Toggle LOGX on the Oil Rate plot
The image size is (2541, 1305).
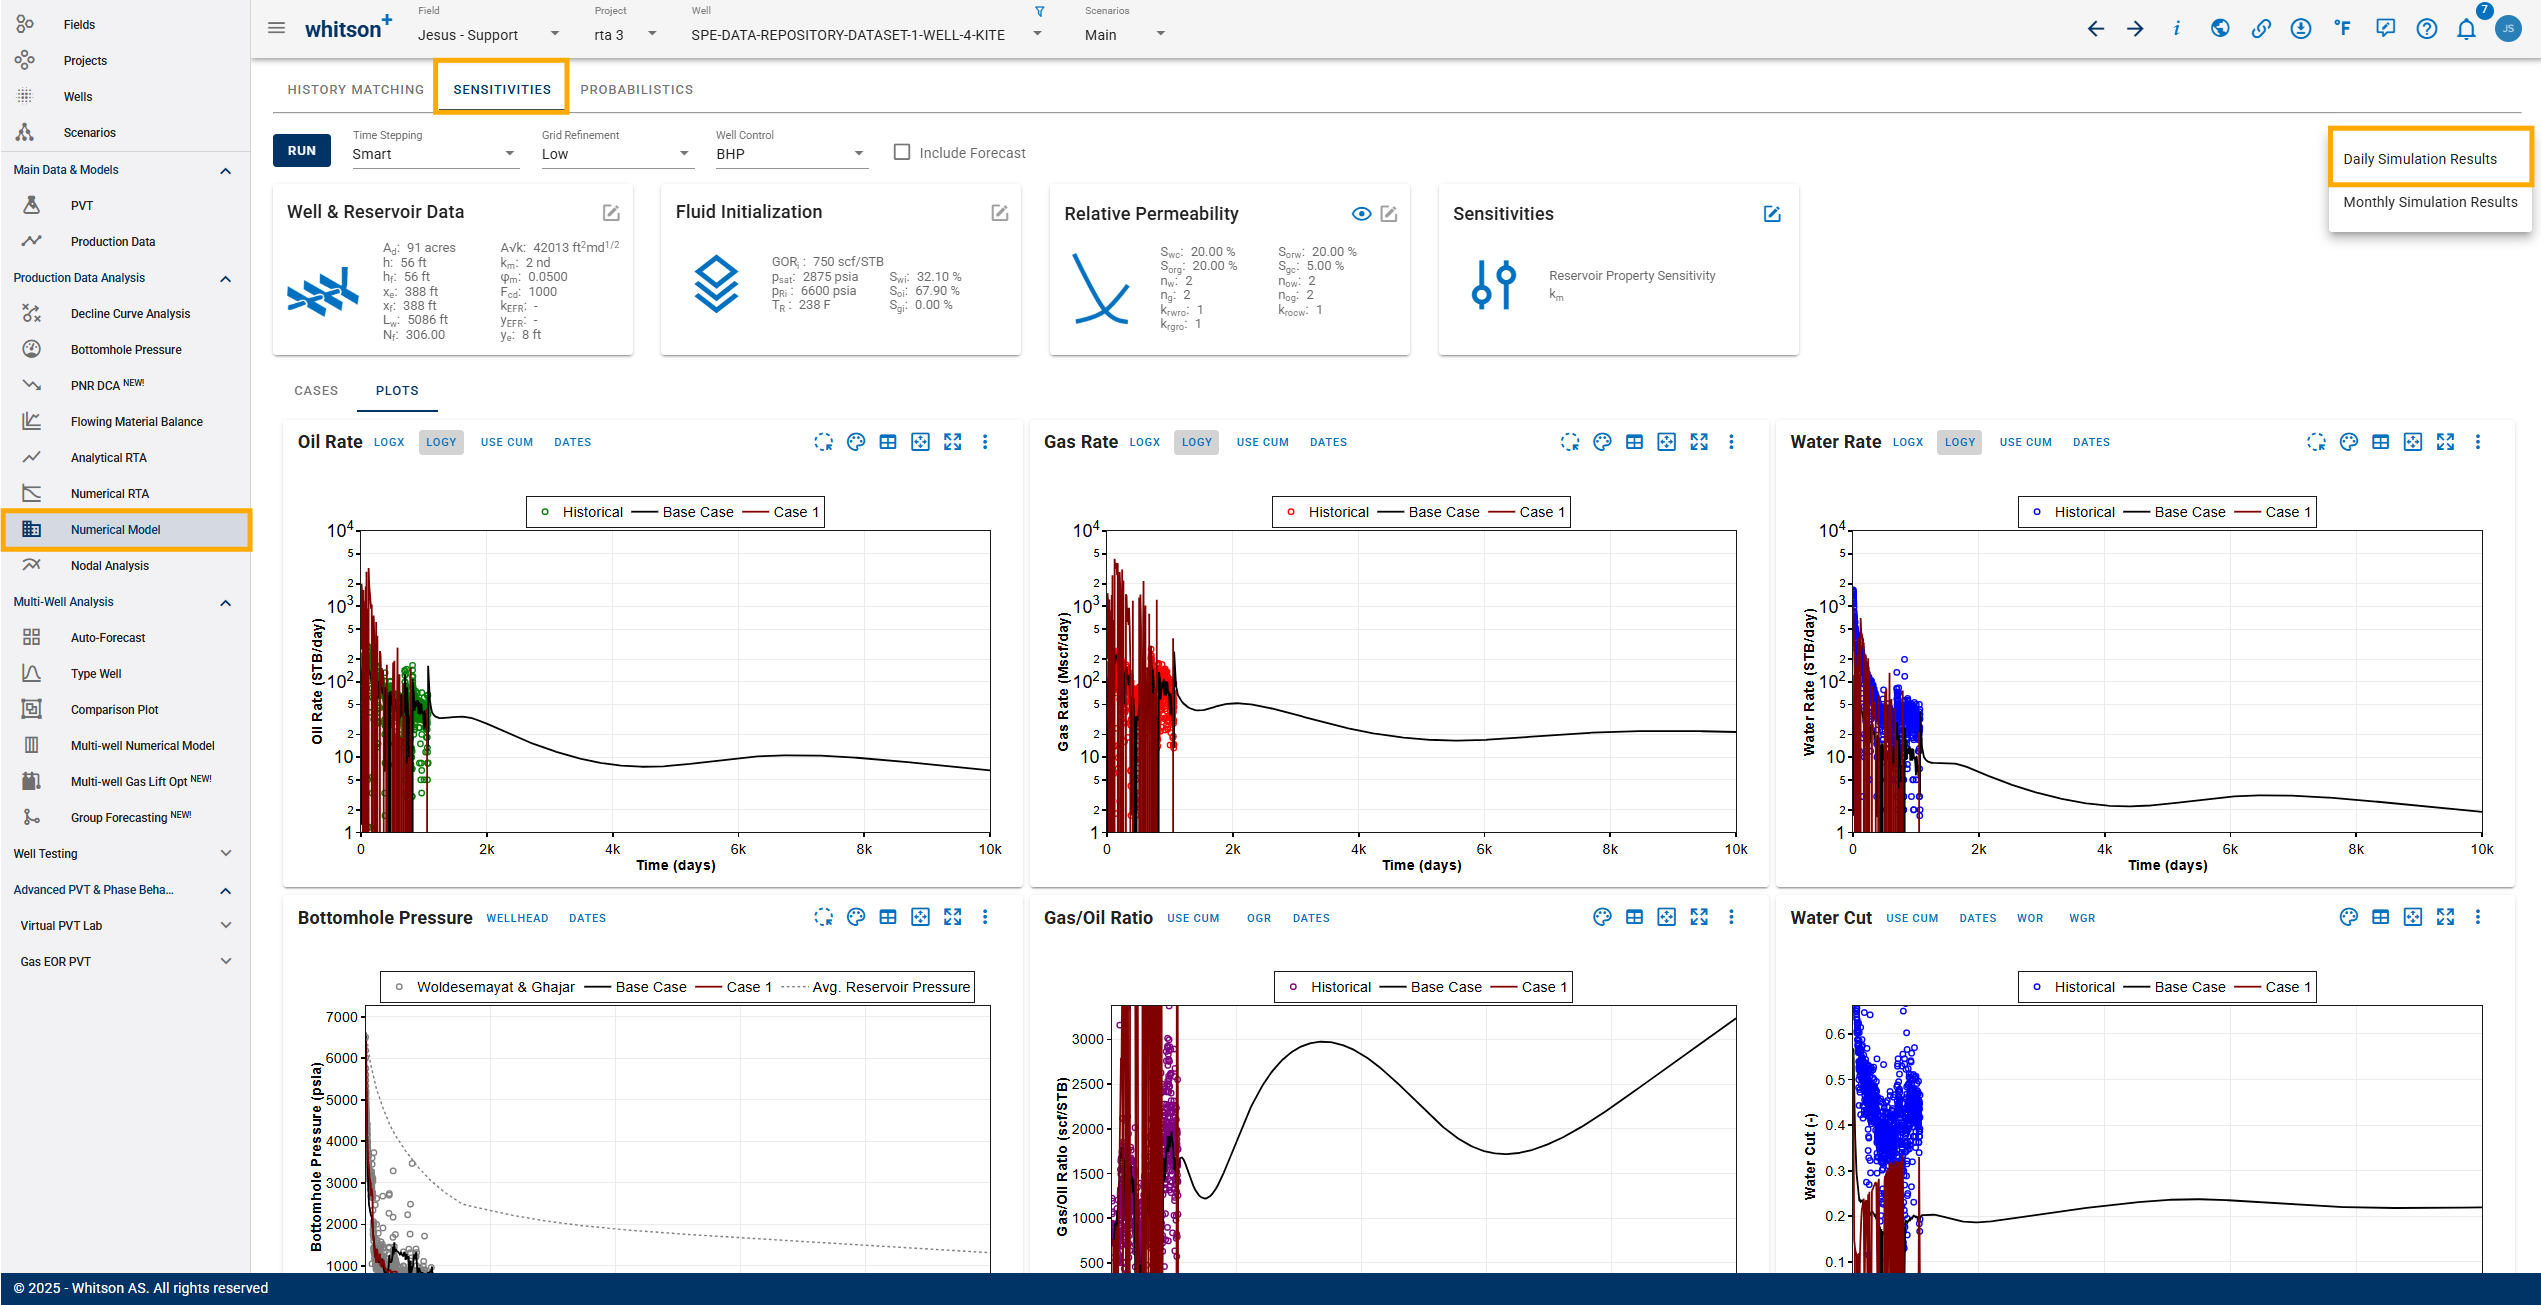click(389, 442)
